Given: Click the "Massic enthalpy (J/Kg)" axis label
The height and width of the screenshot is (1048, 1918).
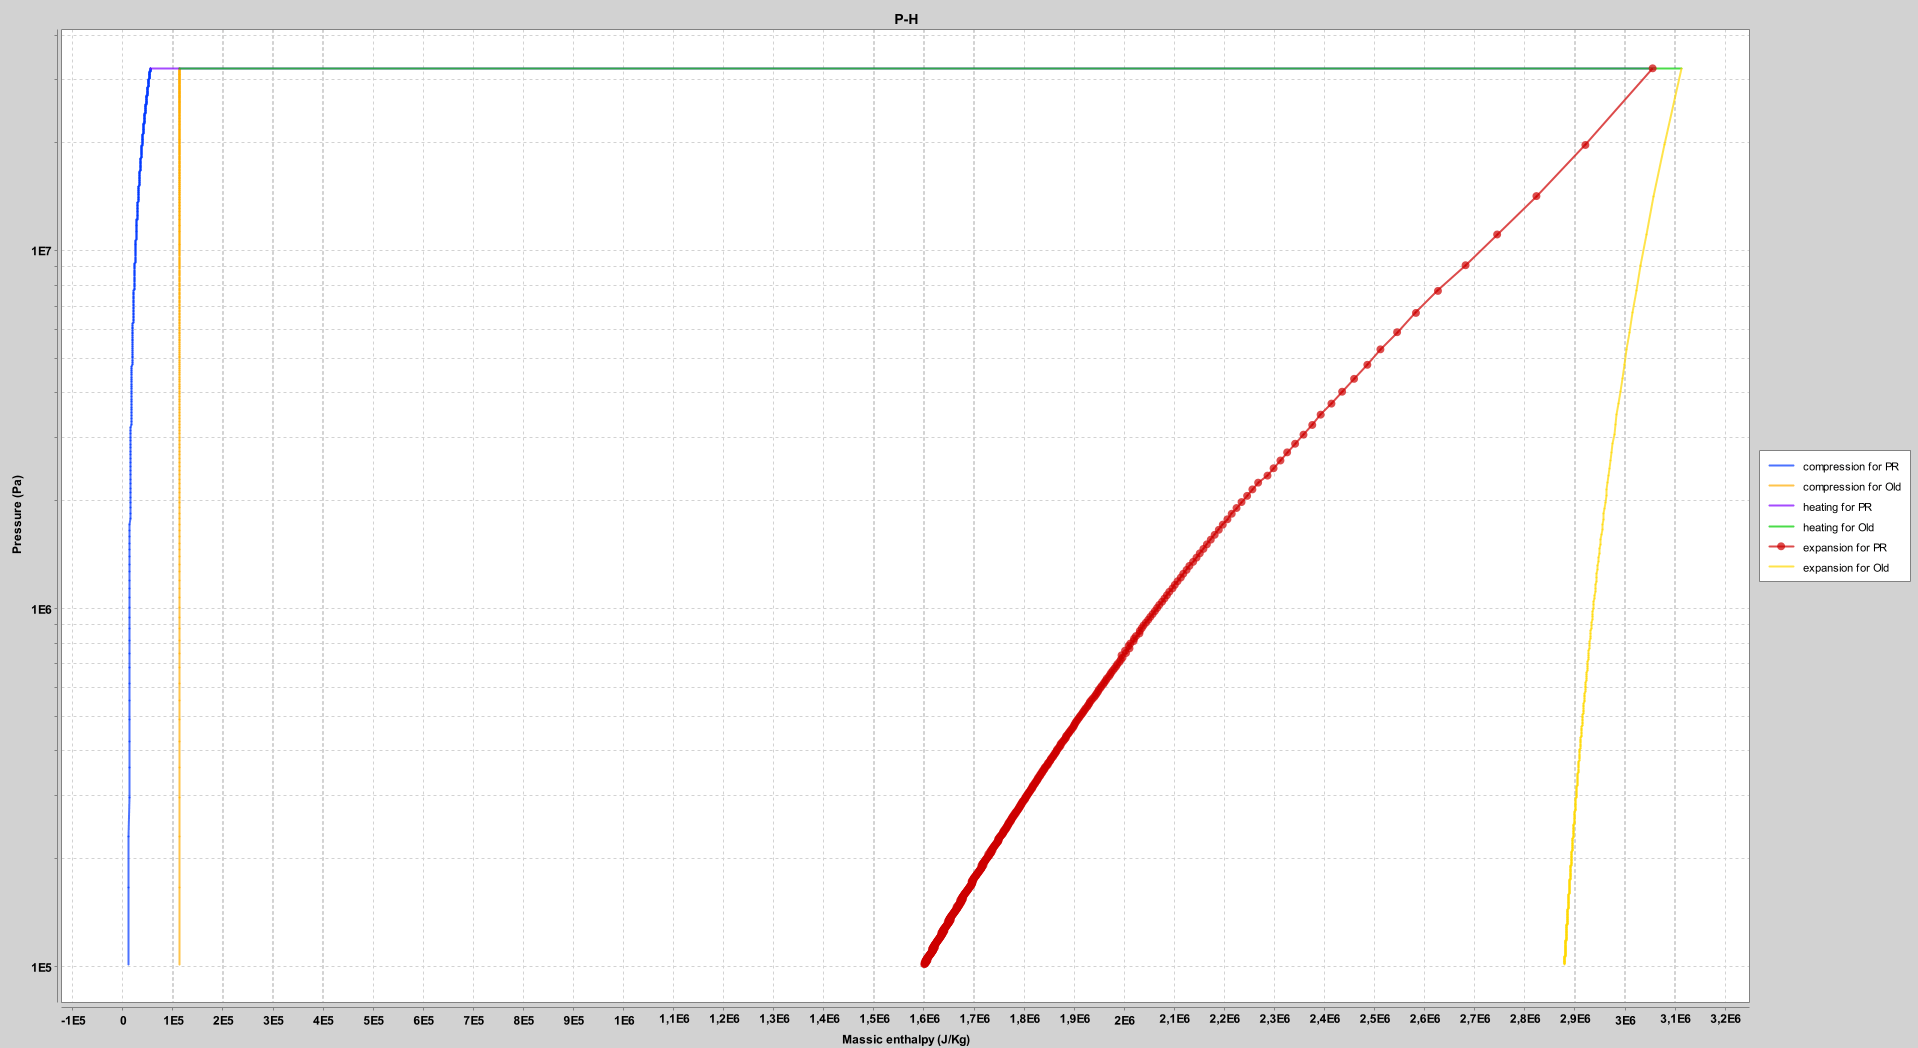Looking at the screenshot, I should pos(905,1039).
